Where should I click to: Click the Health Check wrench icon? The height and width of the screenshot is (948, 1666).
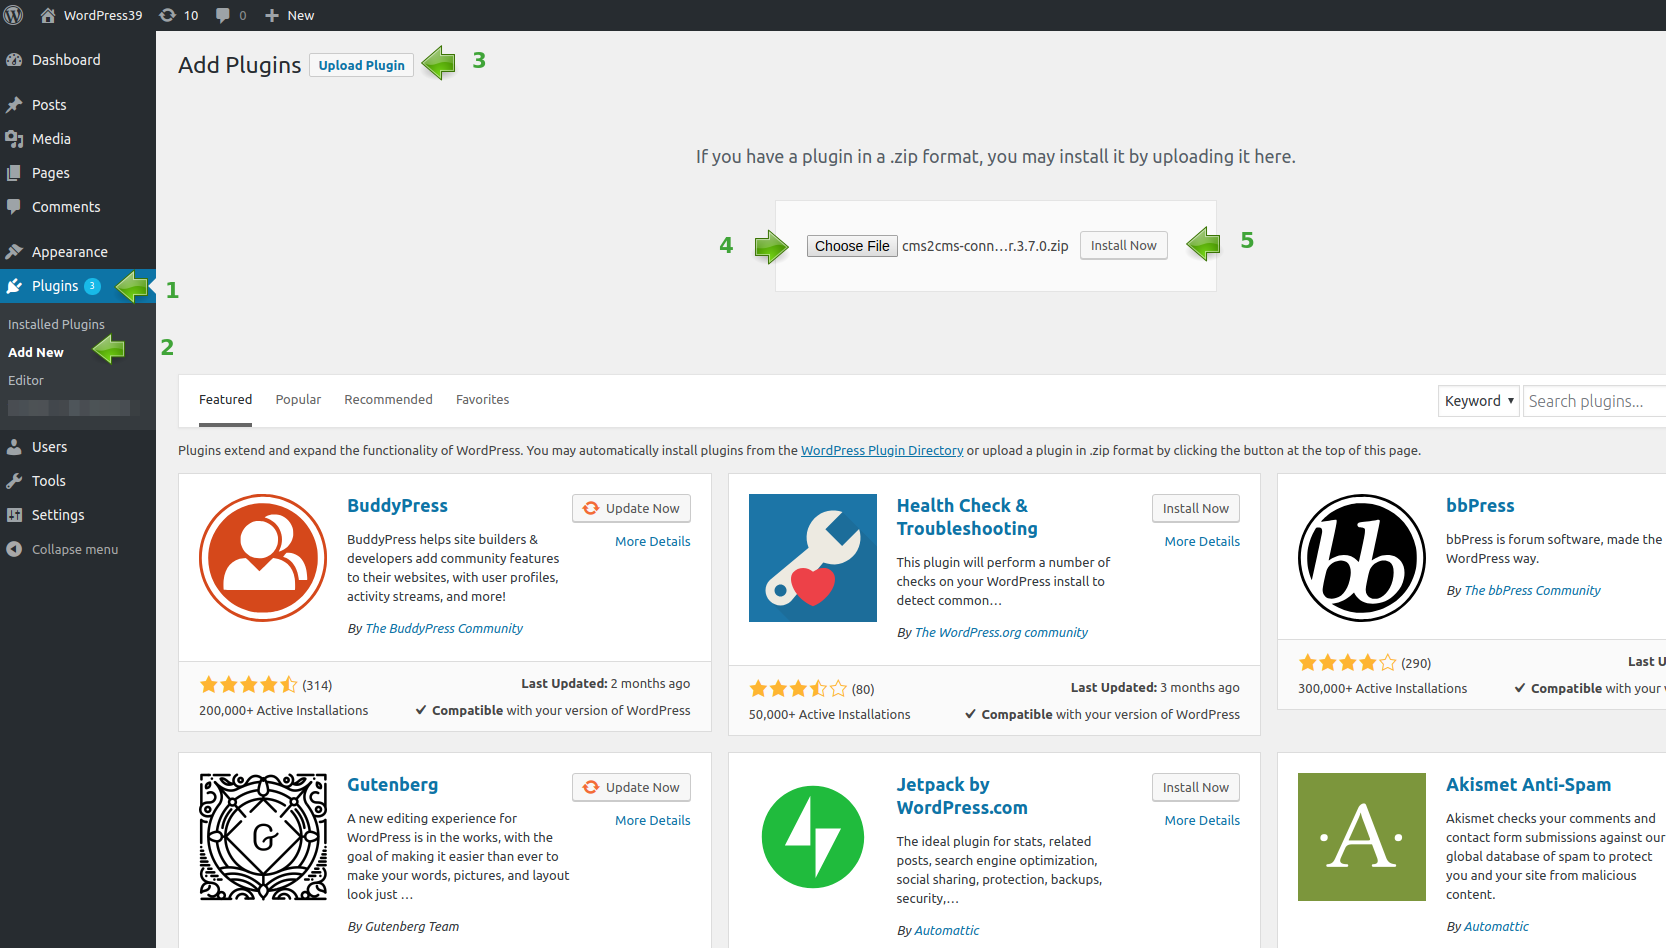coord(813,558)
